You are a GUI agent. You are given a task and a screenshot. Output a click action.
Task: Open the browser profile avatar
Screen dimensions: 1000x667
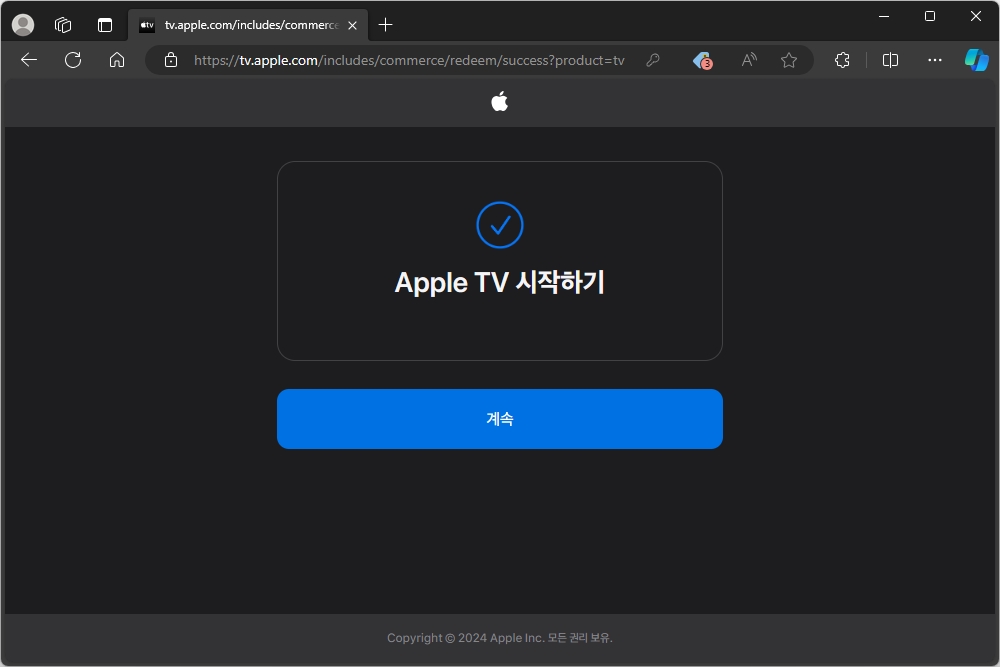tap(23, 25)
